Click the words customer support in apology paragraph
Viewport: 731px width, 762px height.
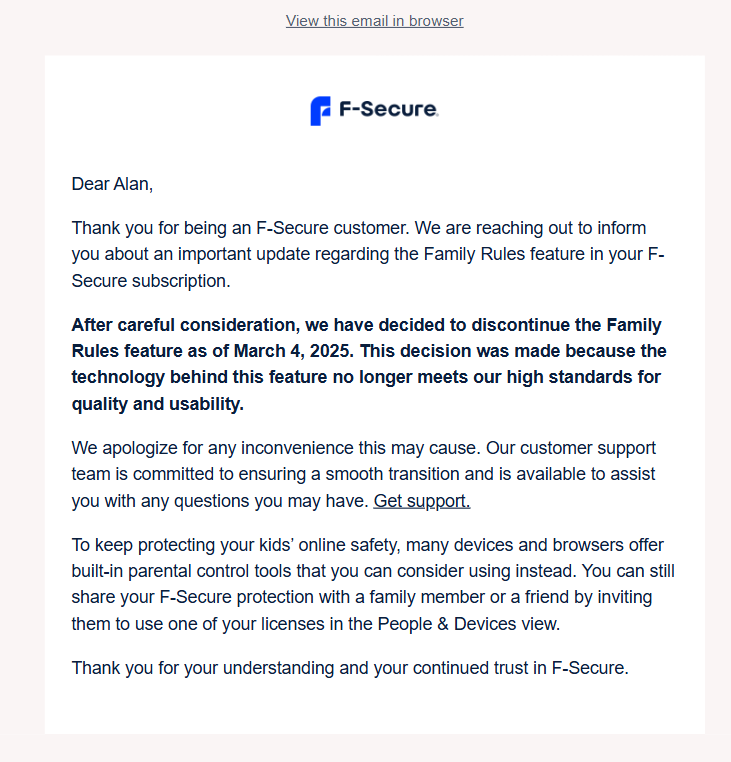point(588,448)
